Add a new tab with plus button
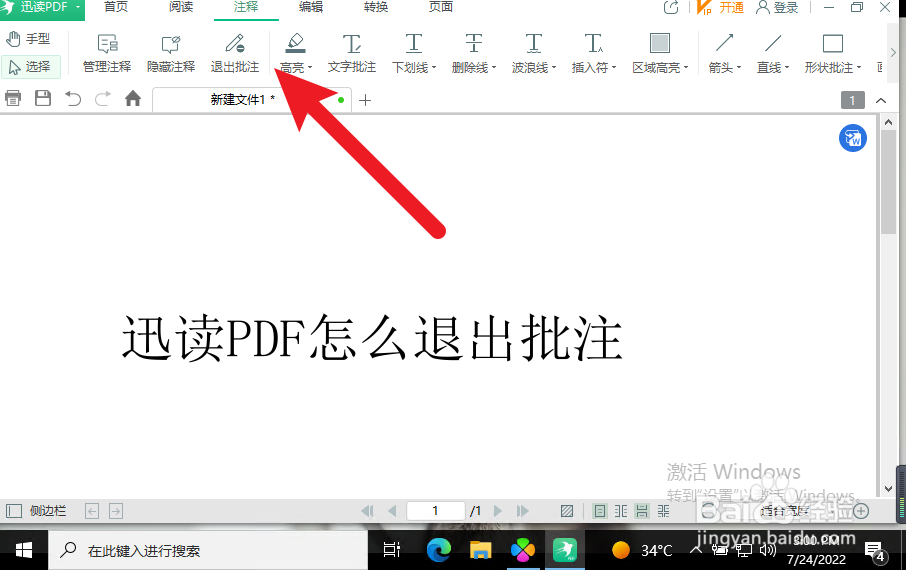Viewport: 906px width, 570px height. pyautogui.click(x=365, y=100)
